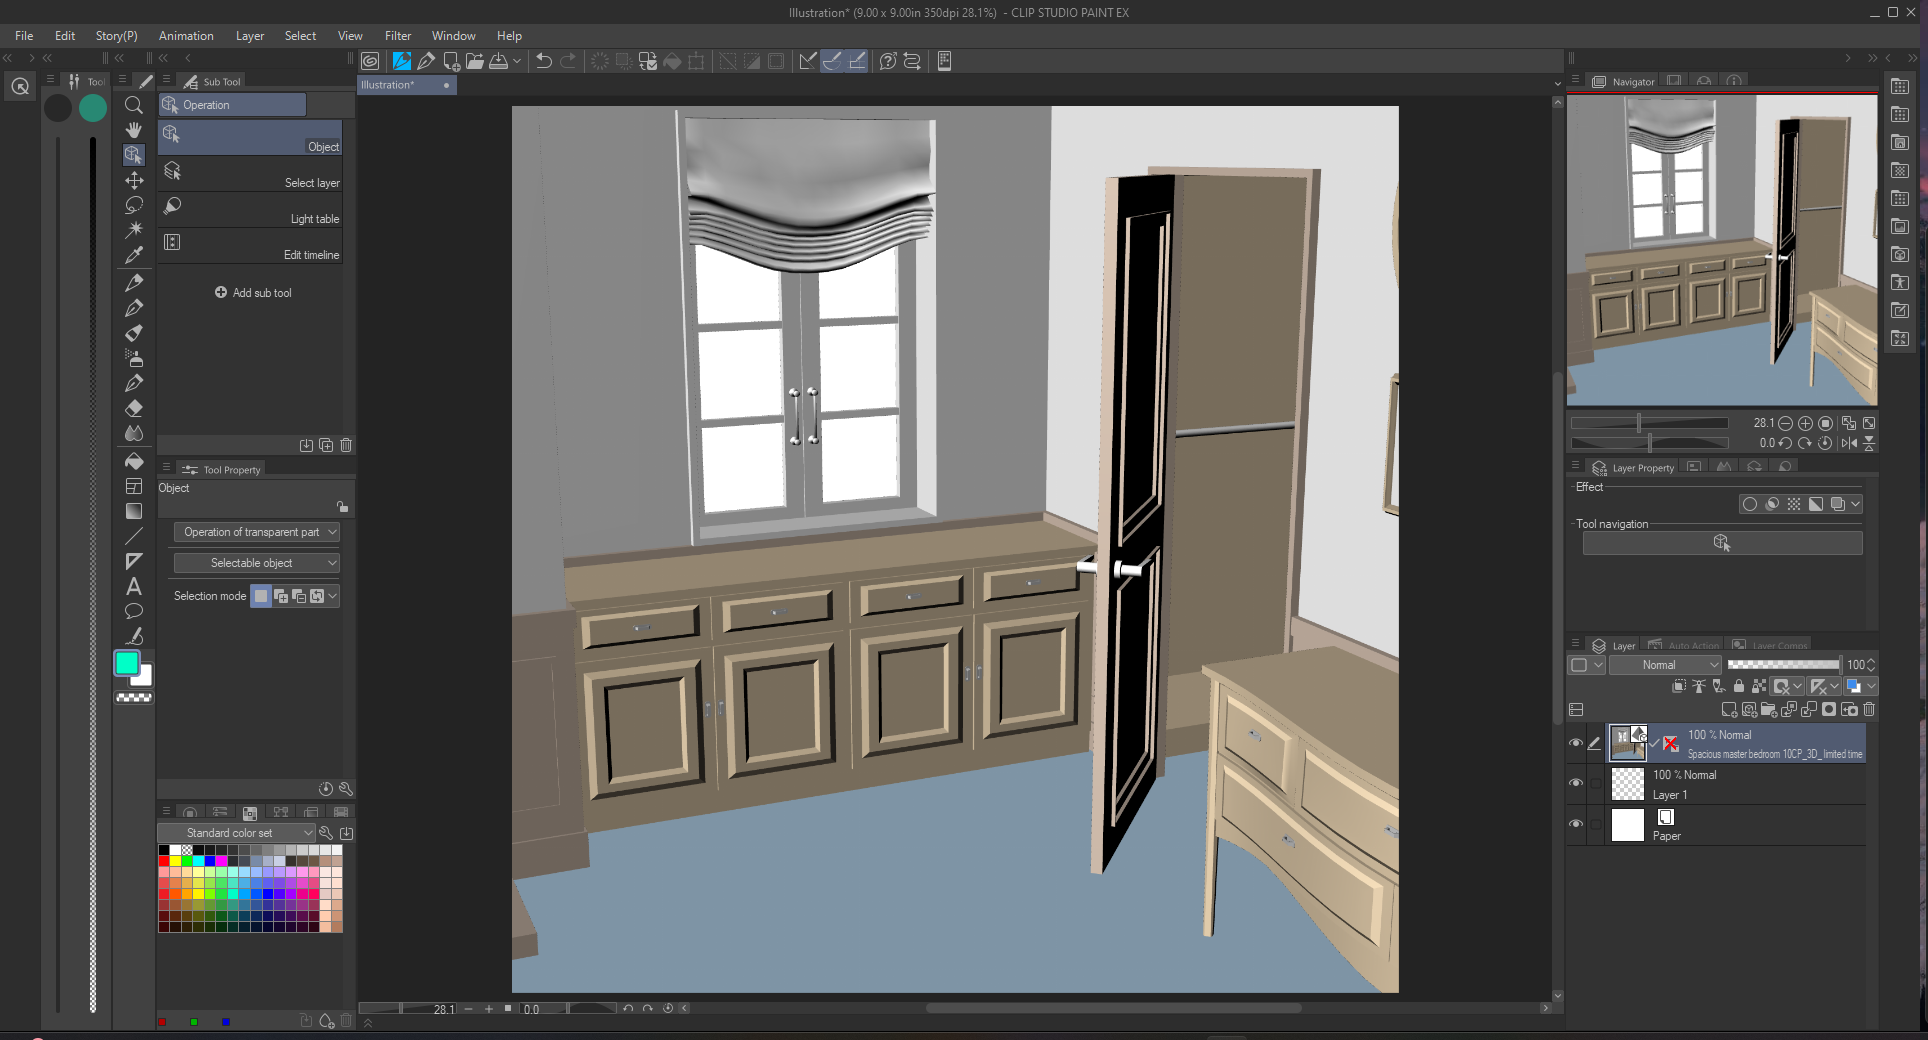Click Add sub tool button

[253, 293]
